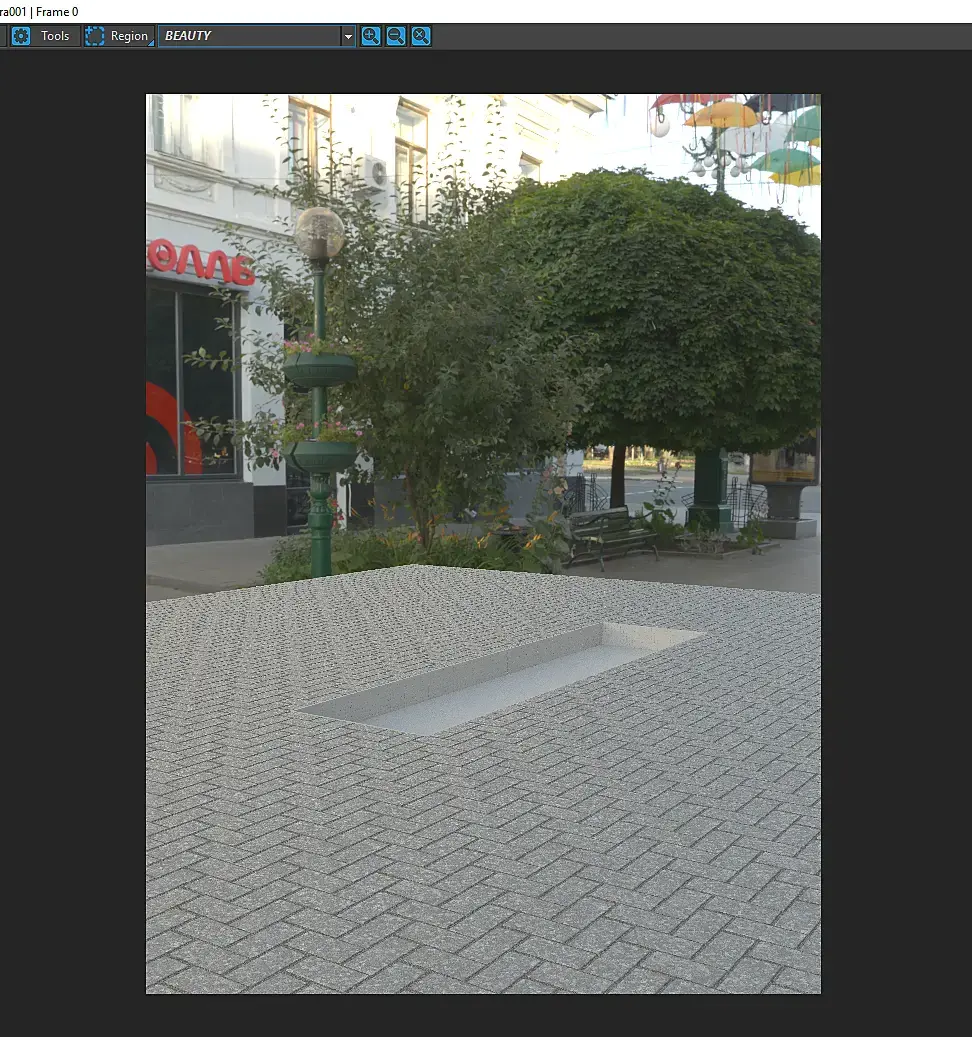Expand the BEAUTY channel dropdown arrow
The height and width of the screenshot is (1037, 972).
tap(348, 36)
